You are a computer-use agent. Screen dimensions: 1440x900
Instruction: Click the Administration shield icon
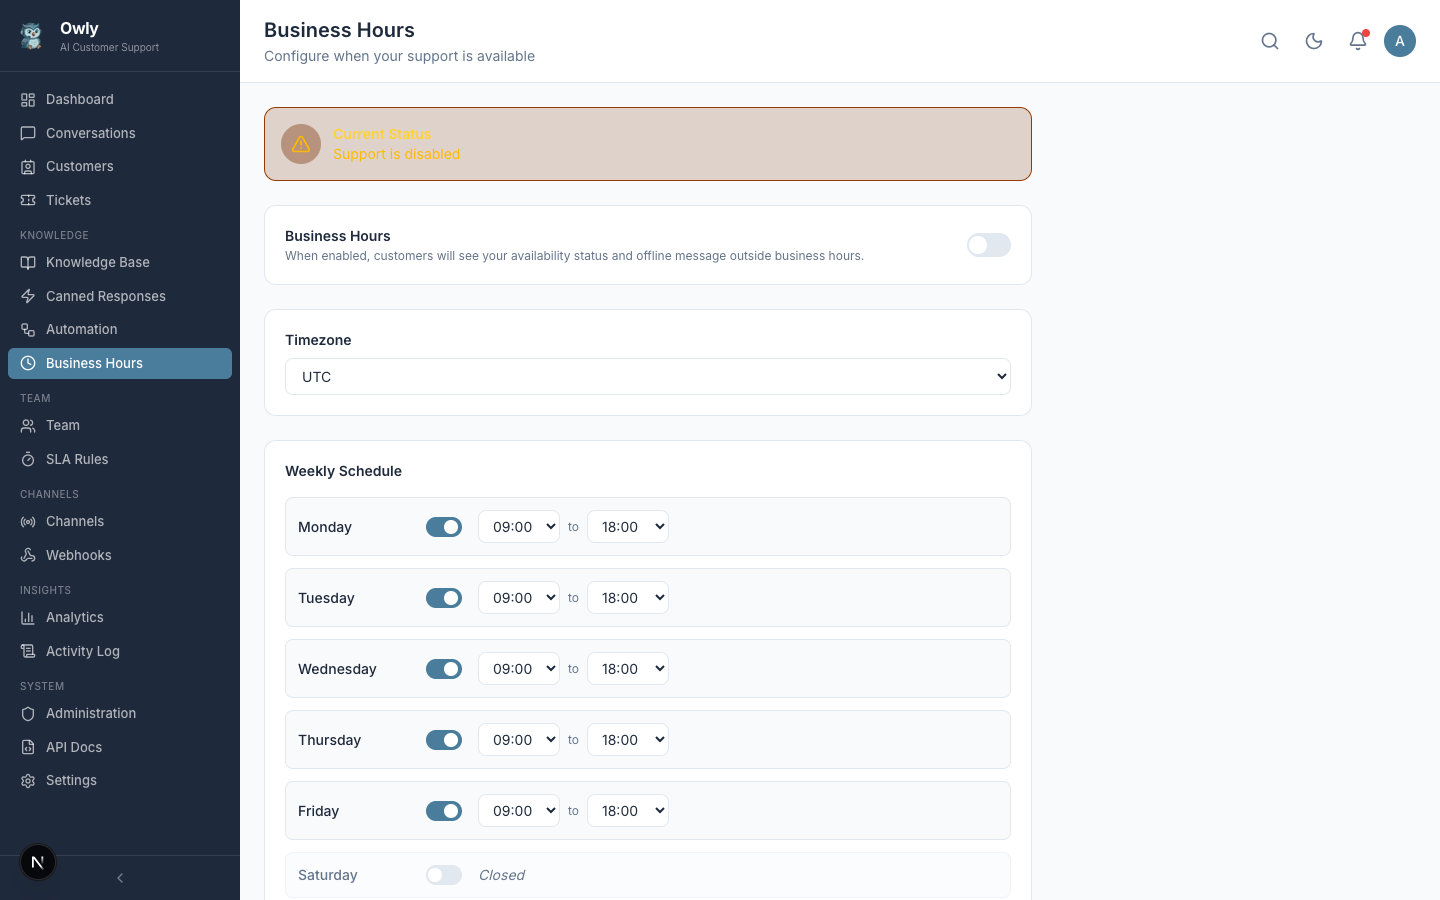click(28, 714)
